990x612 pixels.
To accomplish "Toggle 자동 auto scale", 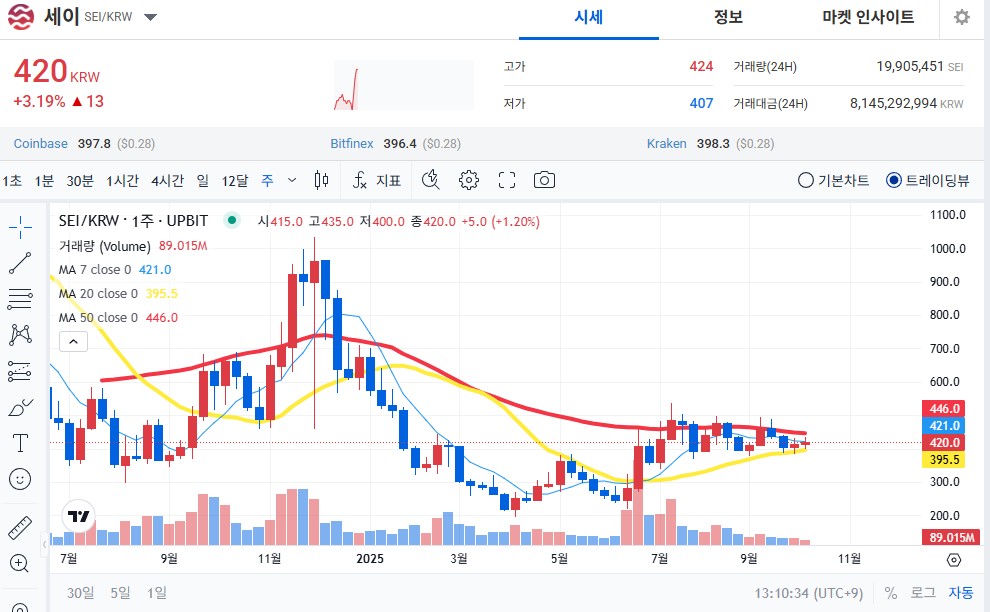I will click(961, 593).
